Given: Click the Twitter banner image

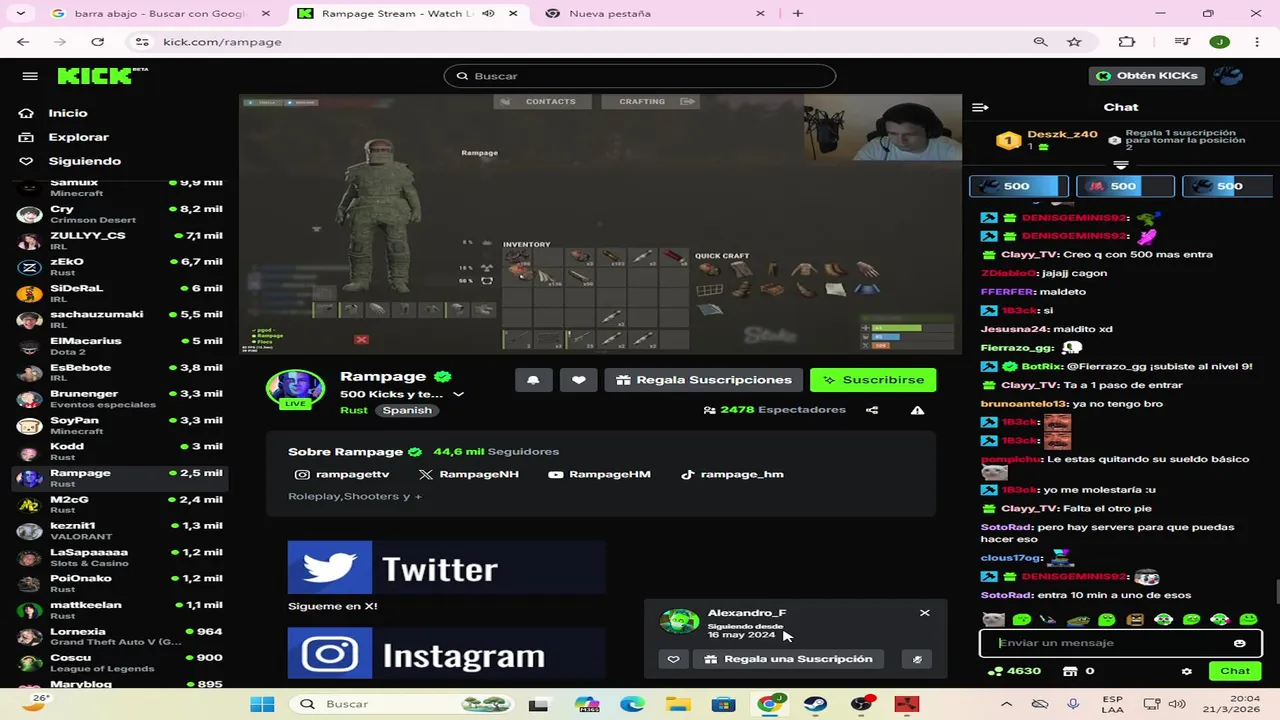Looking at the screenshot, I should (x=446, y=568).
